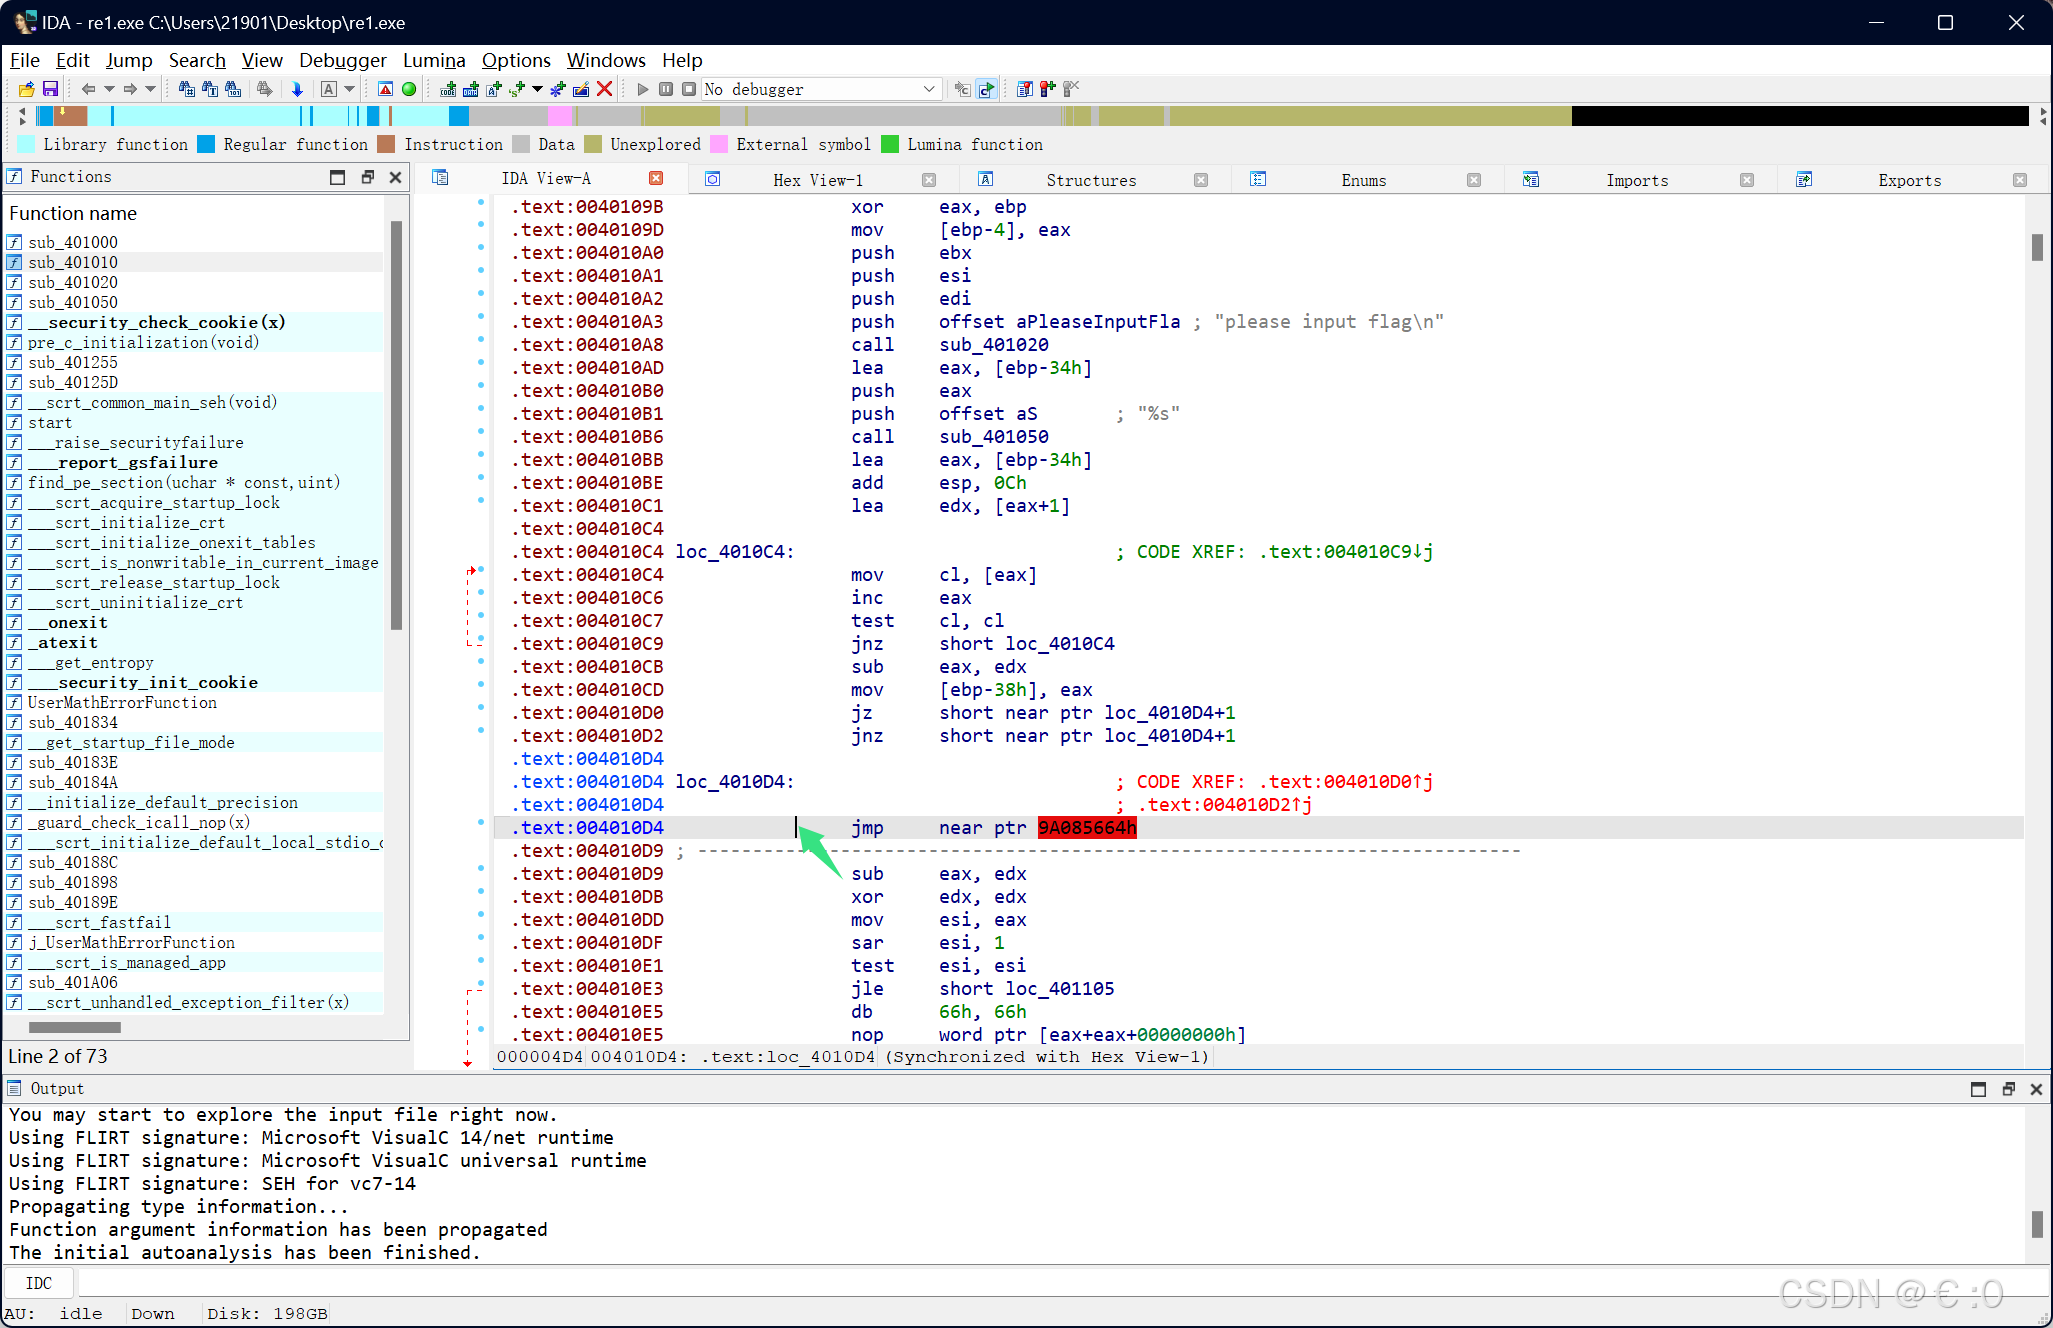
Task: Click the Lumina function green legend swatch
Action: tap(889, 144)
